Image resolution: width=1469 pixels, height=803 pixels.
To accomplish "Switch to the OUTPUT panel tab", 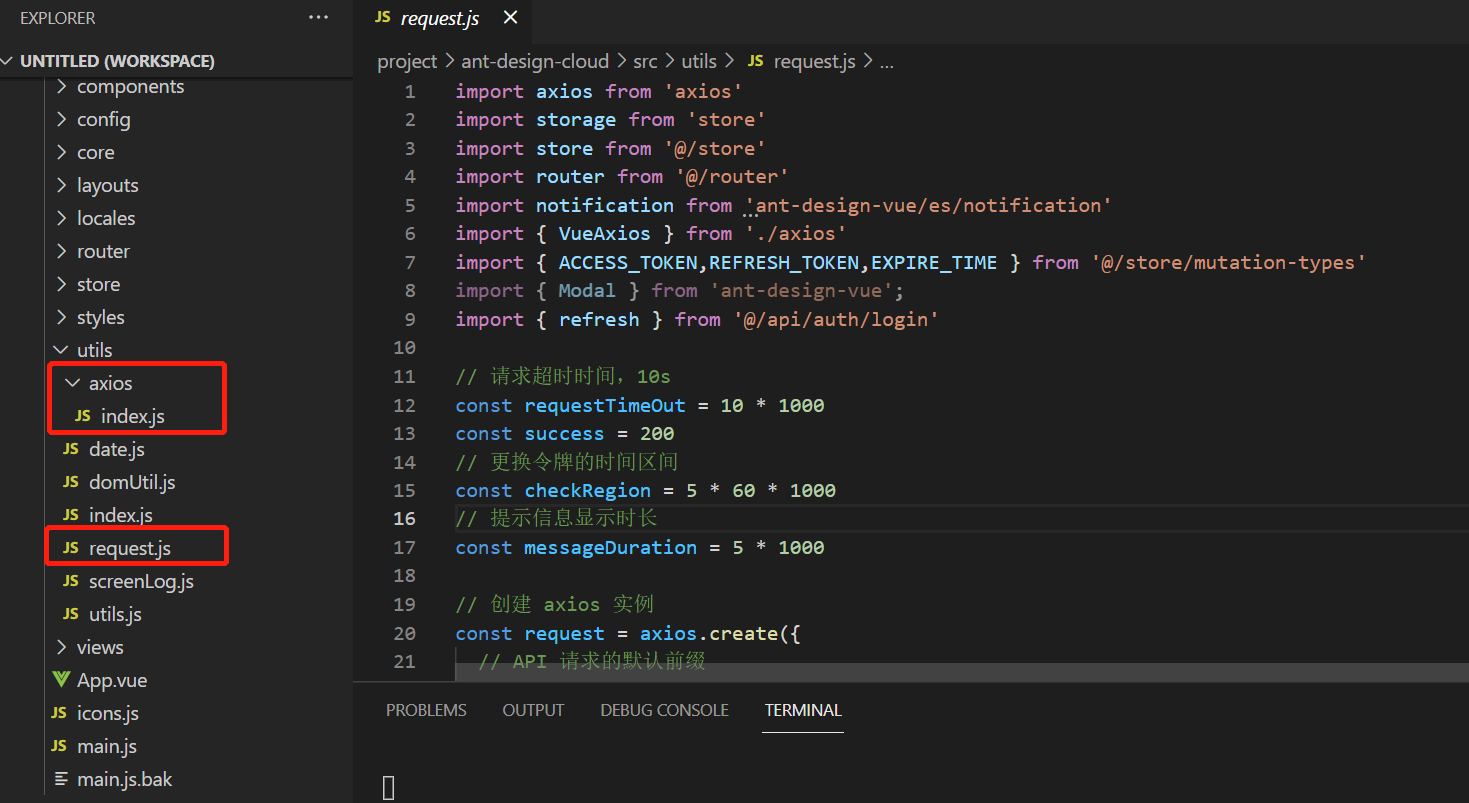I will coord(533,710).
